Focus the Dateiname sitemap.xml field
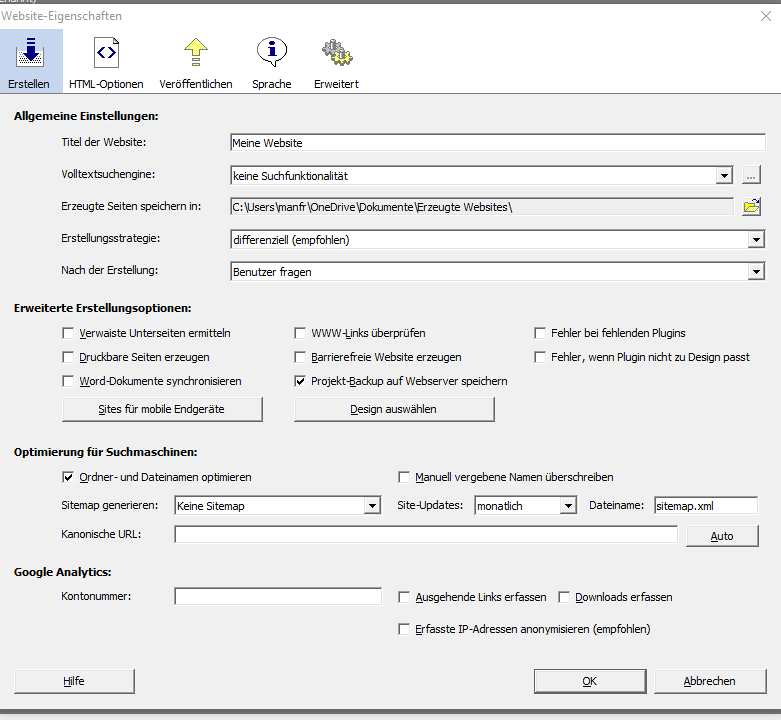Screen dimensions: 781x720 (706, 505)
